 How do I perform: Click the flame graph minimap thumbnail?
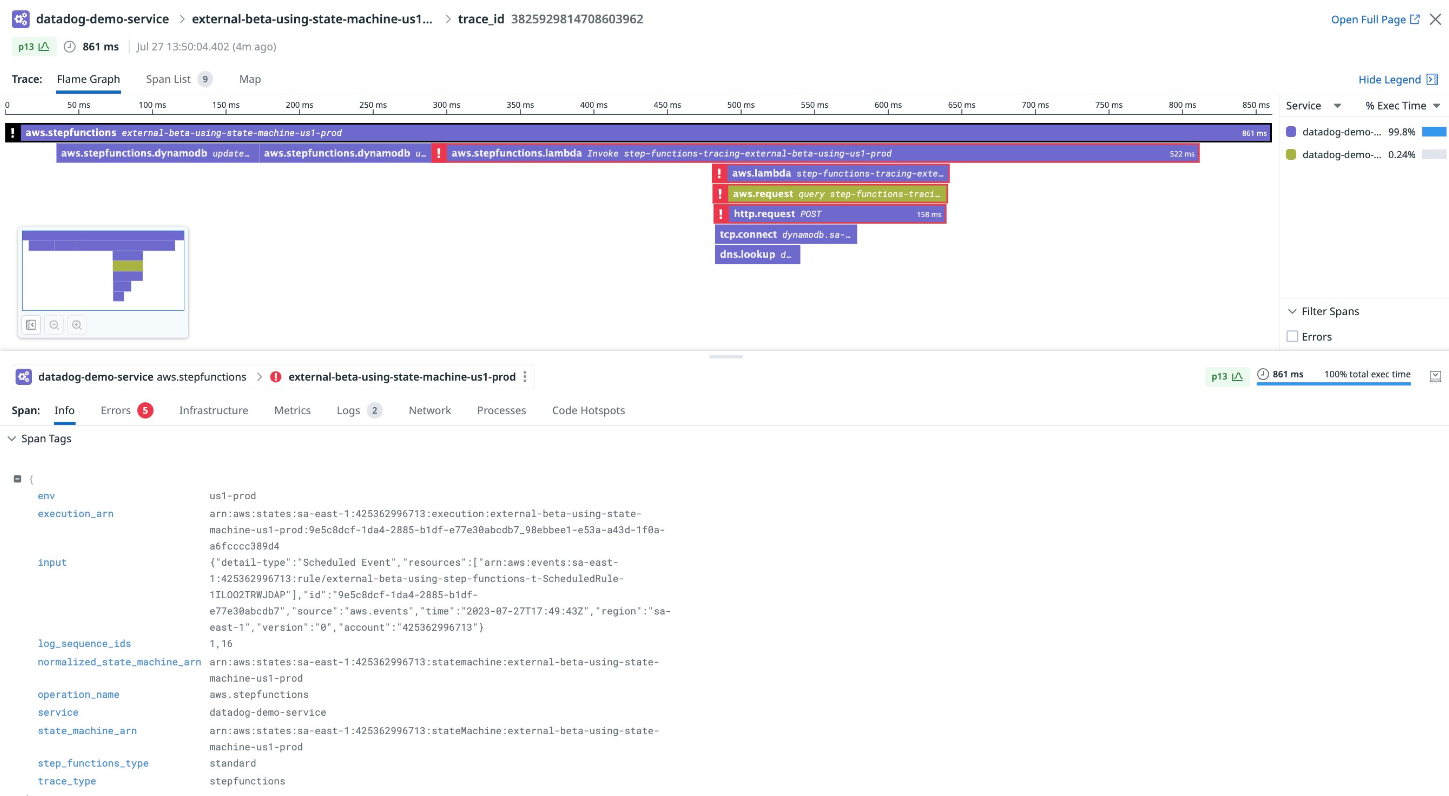pyautogui.click(x=103, y=270)
